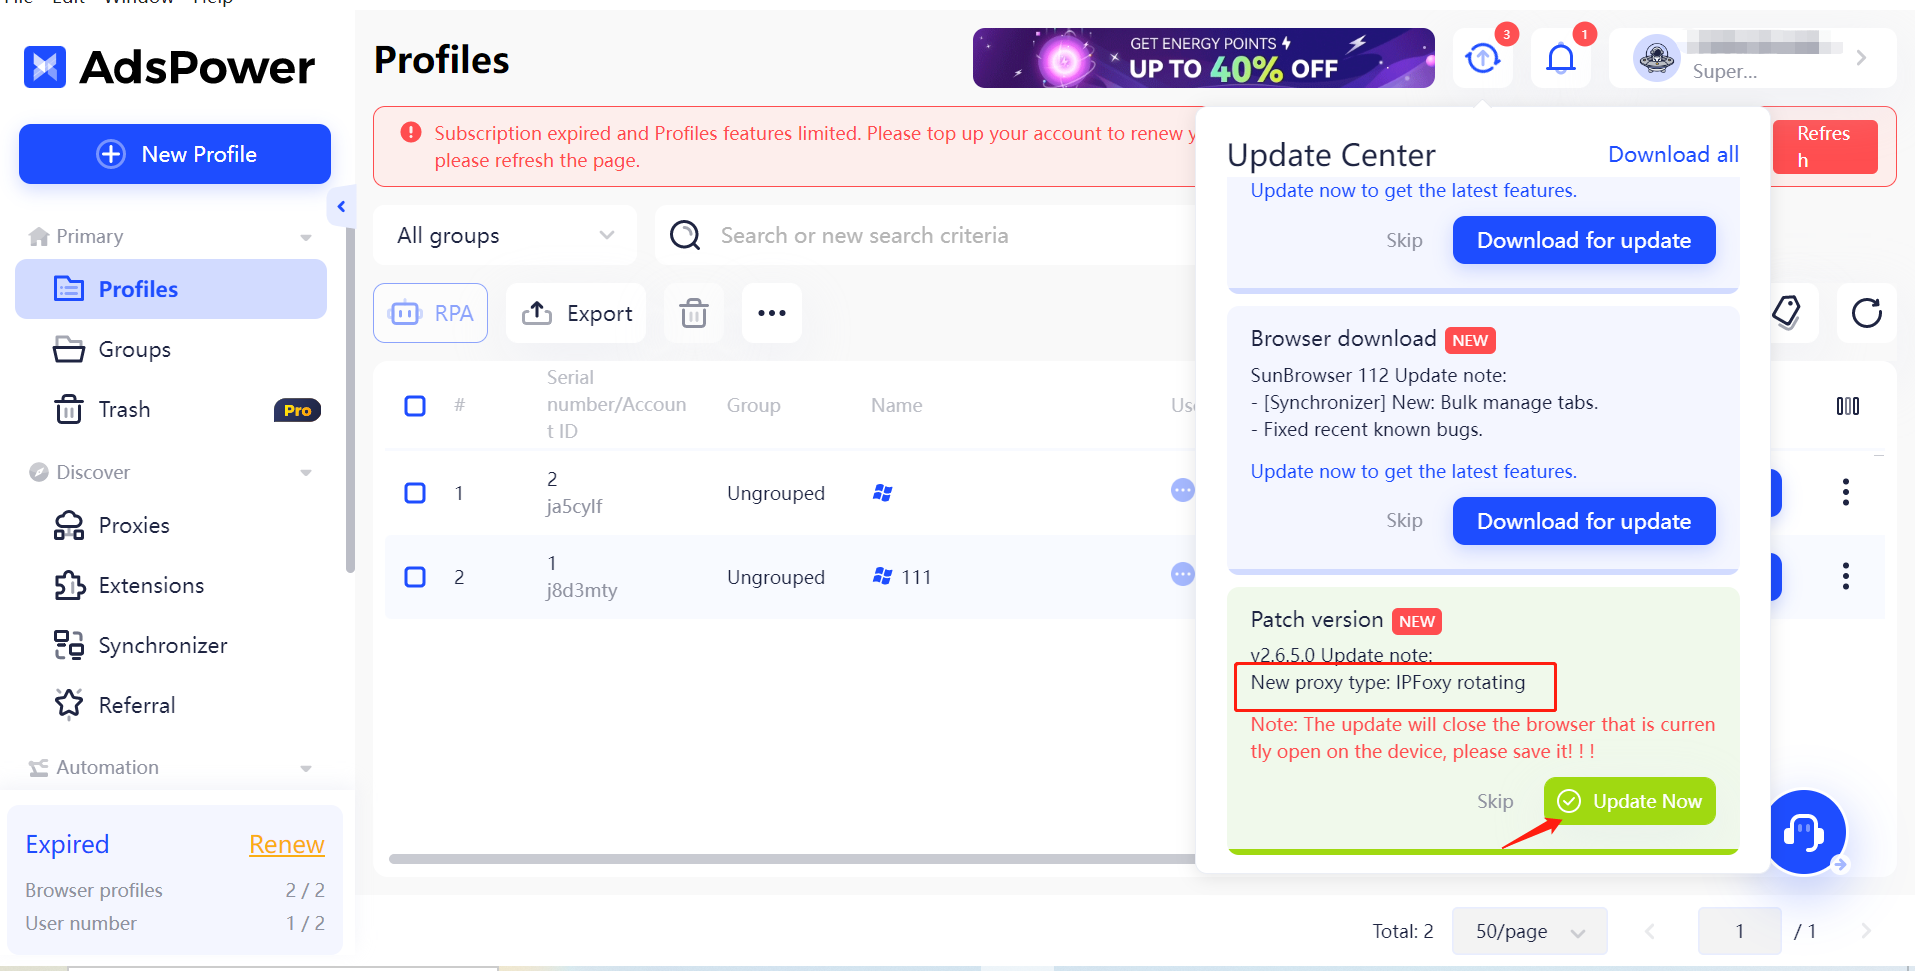Create a New Profile
Screen dimensions: 1916x971
point(175,154)
